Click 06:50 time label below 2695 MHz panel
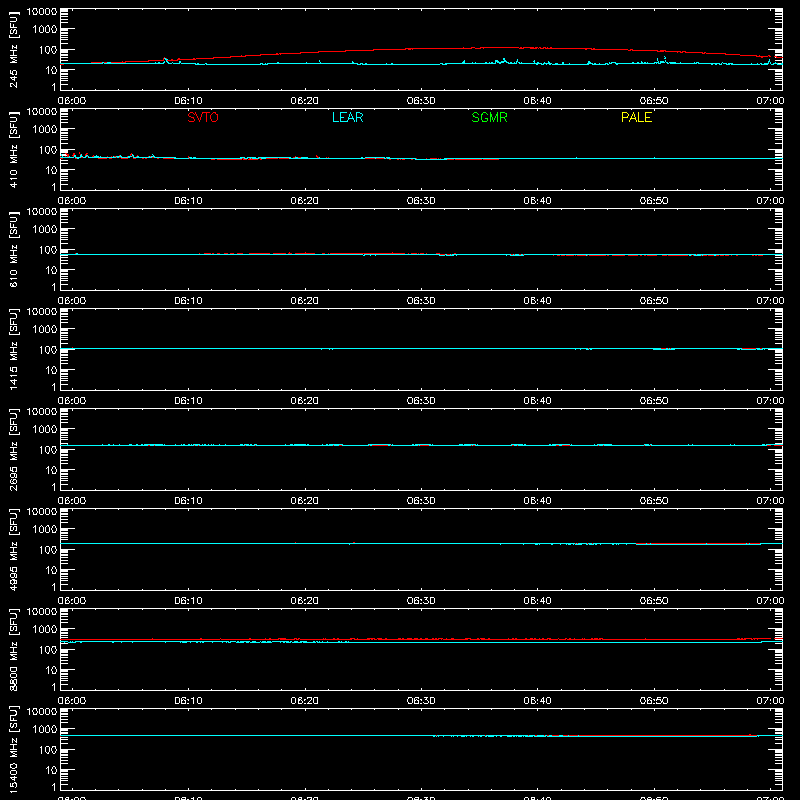The width and height of the screenshot is (800, 800). pos(654,501)
